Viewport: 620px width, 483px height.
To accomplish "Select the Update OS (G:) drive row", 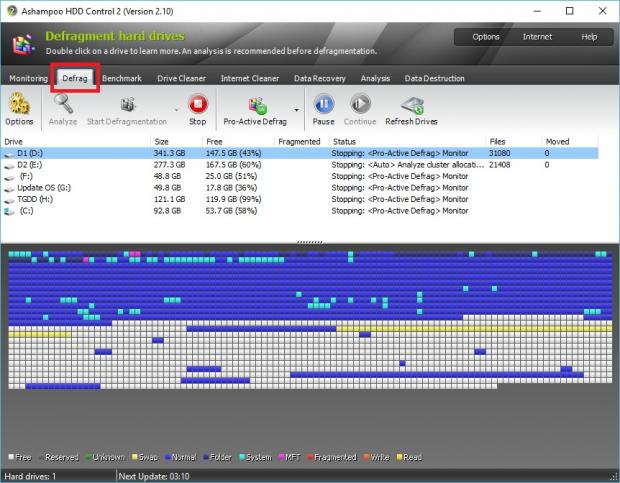I will coord(45,186).
